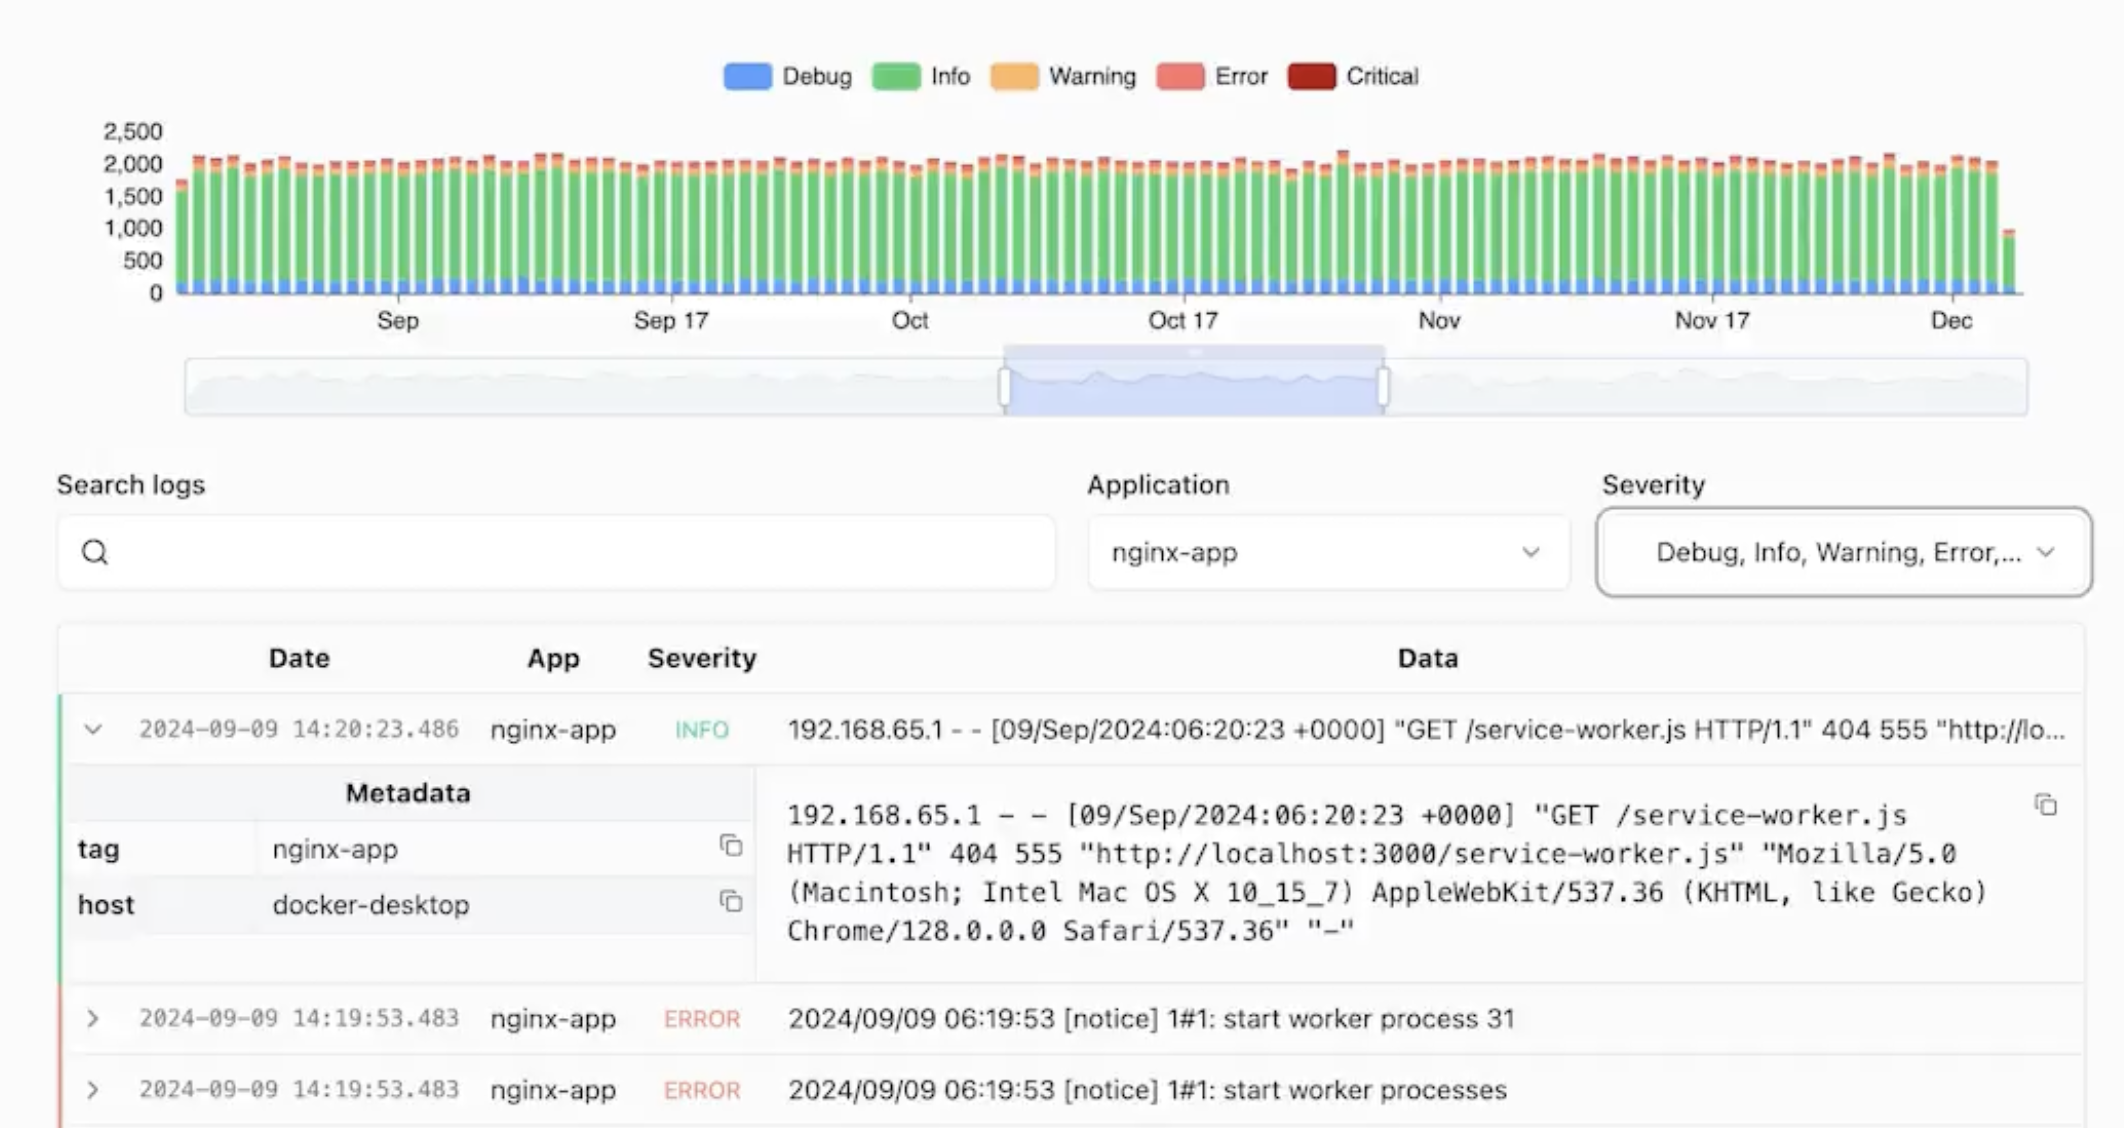
Task: Copy the tag metadata value
Action: tap(731, 846)
